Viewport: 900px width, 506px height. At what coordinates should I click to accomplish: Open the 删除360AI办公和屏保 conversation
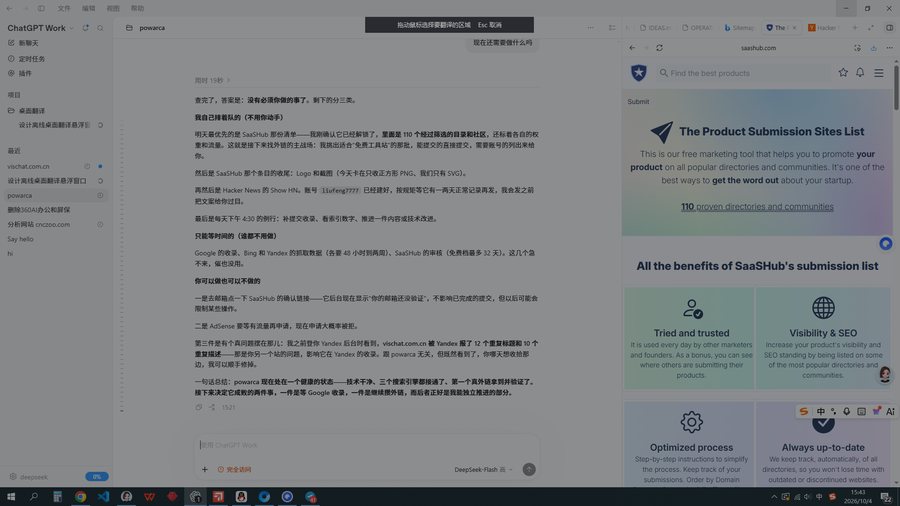pos(56,210)
